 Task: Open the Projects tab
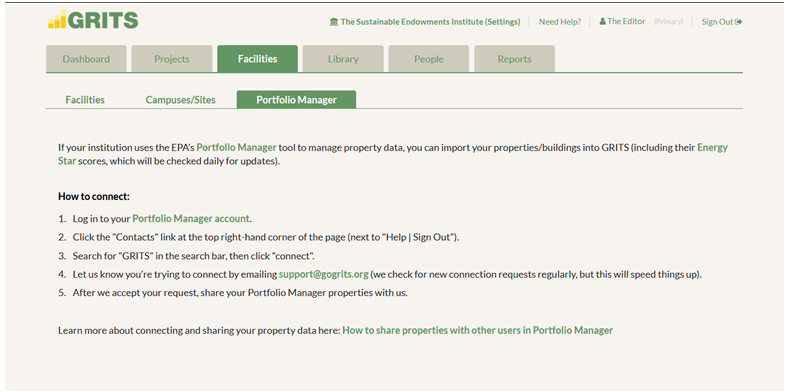point(172,59)
